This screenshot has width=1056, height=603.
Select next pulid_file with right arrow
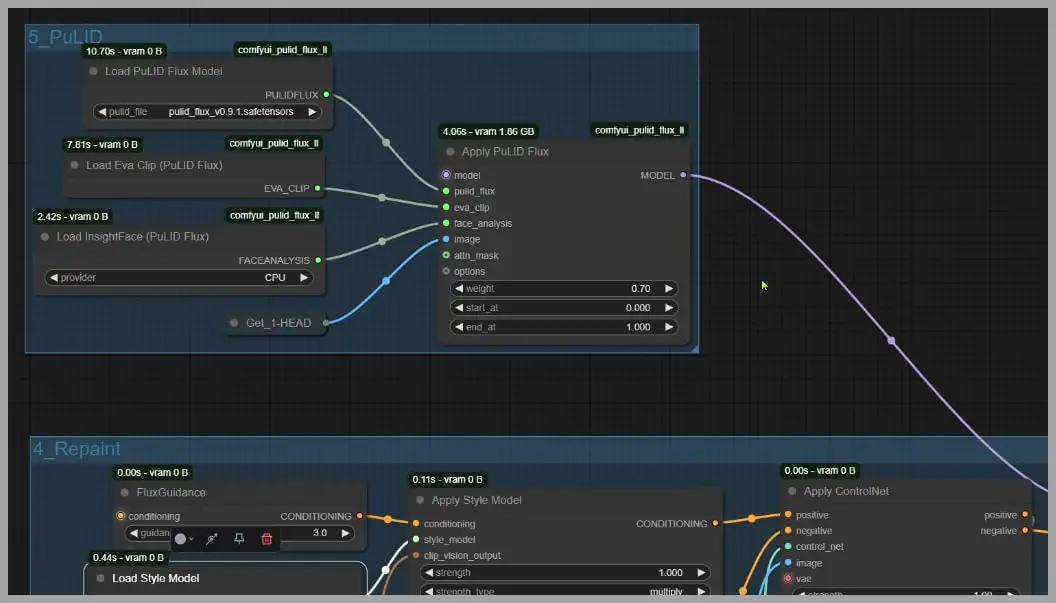click(312, 112)
